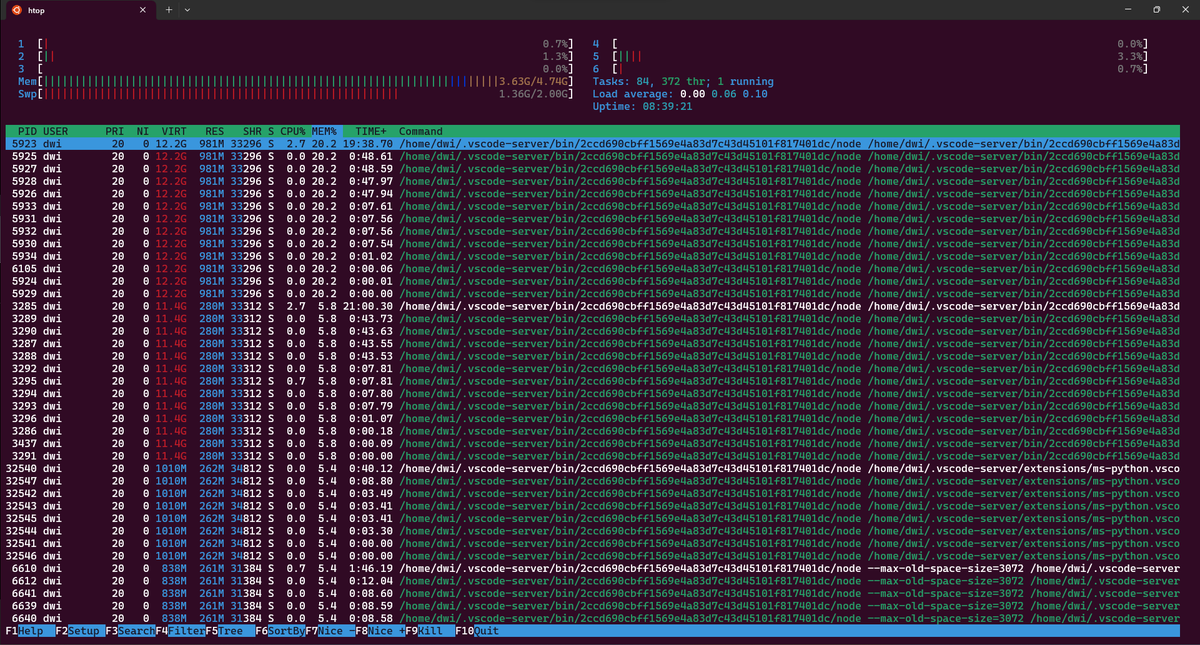Close the htop terminal tab
The height and width of the screenshot is (645, 1200).
[142, 10]
